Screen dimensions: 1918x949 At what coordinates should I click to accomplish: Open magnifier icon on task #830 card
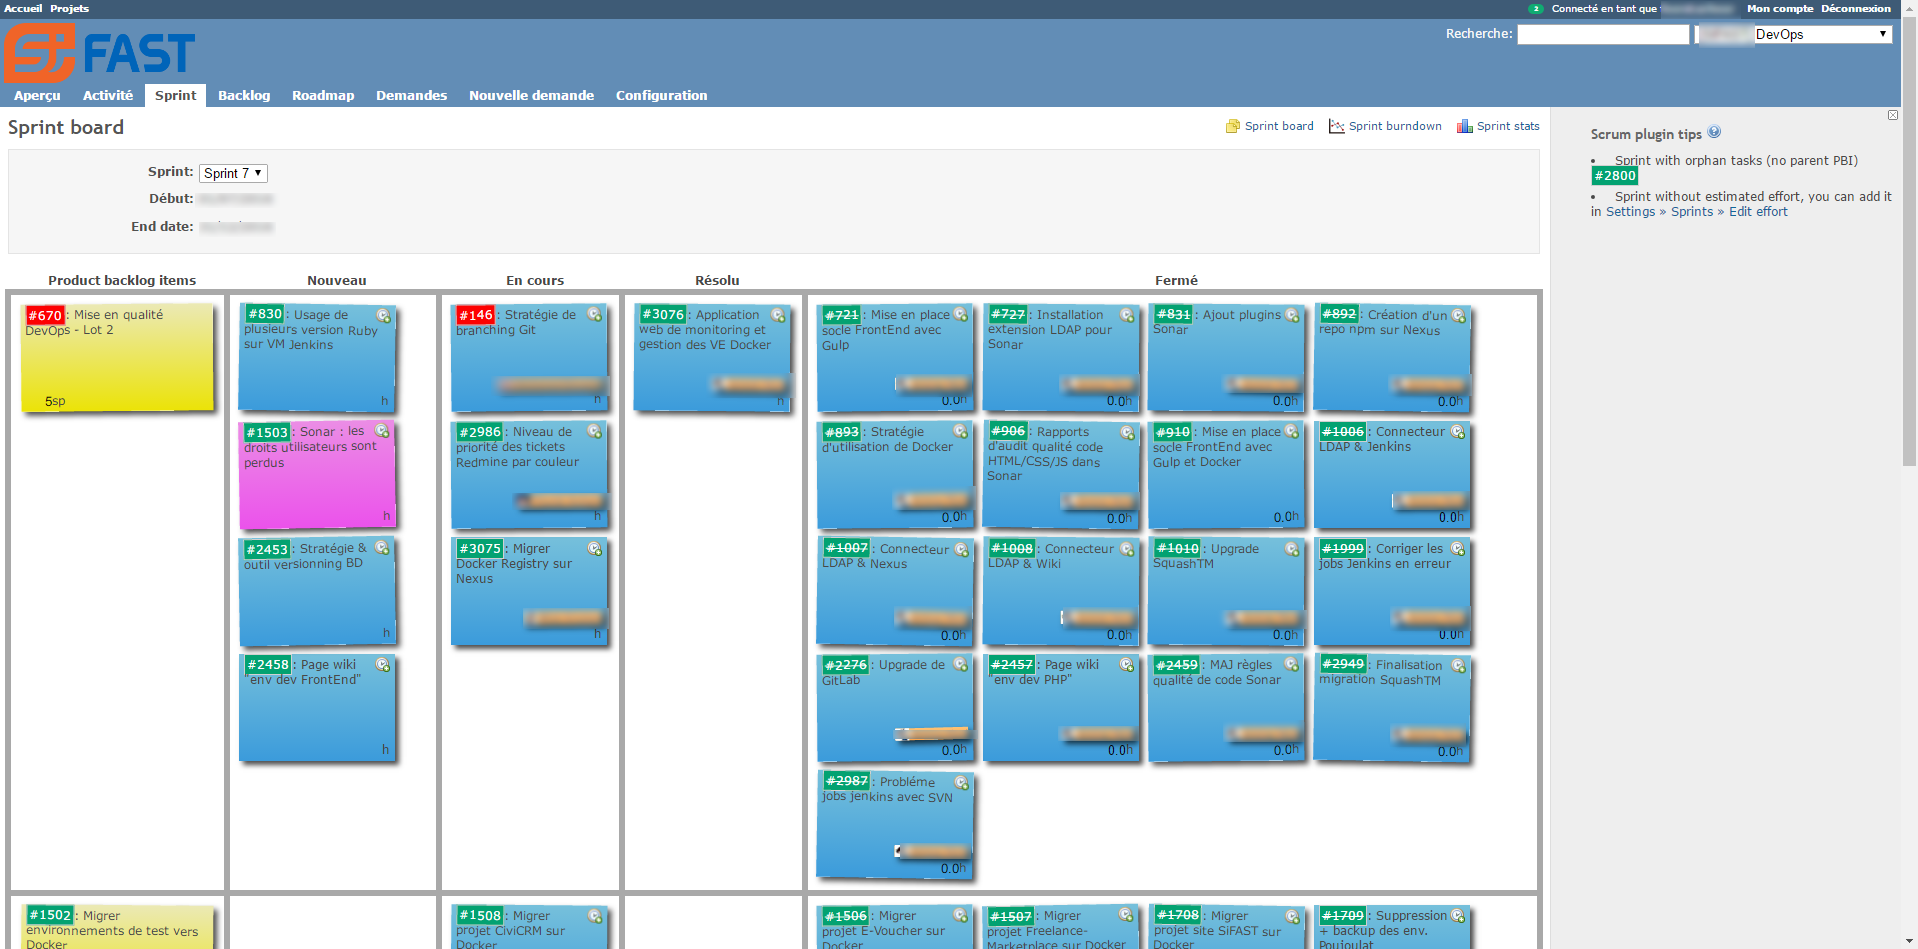pos(383,315)
